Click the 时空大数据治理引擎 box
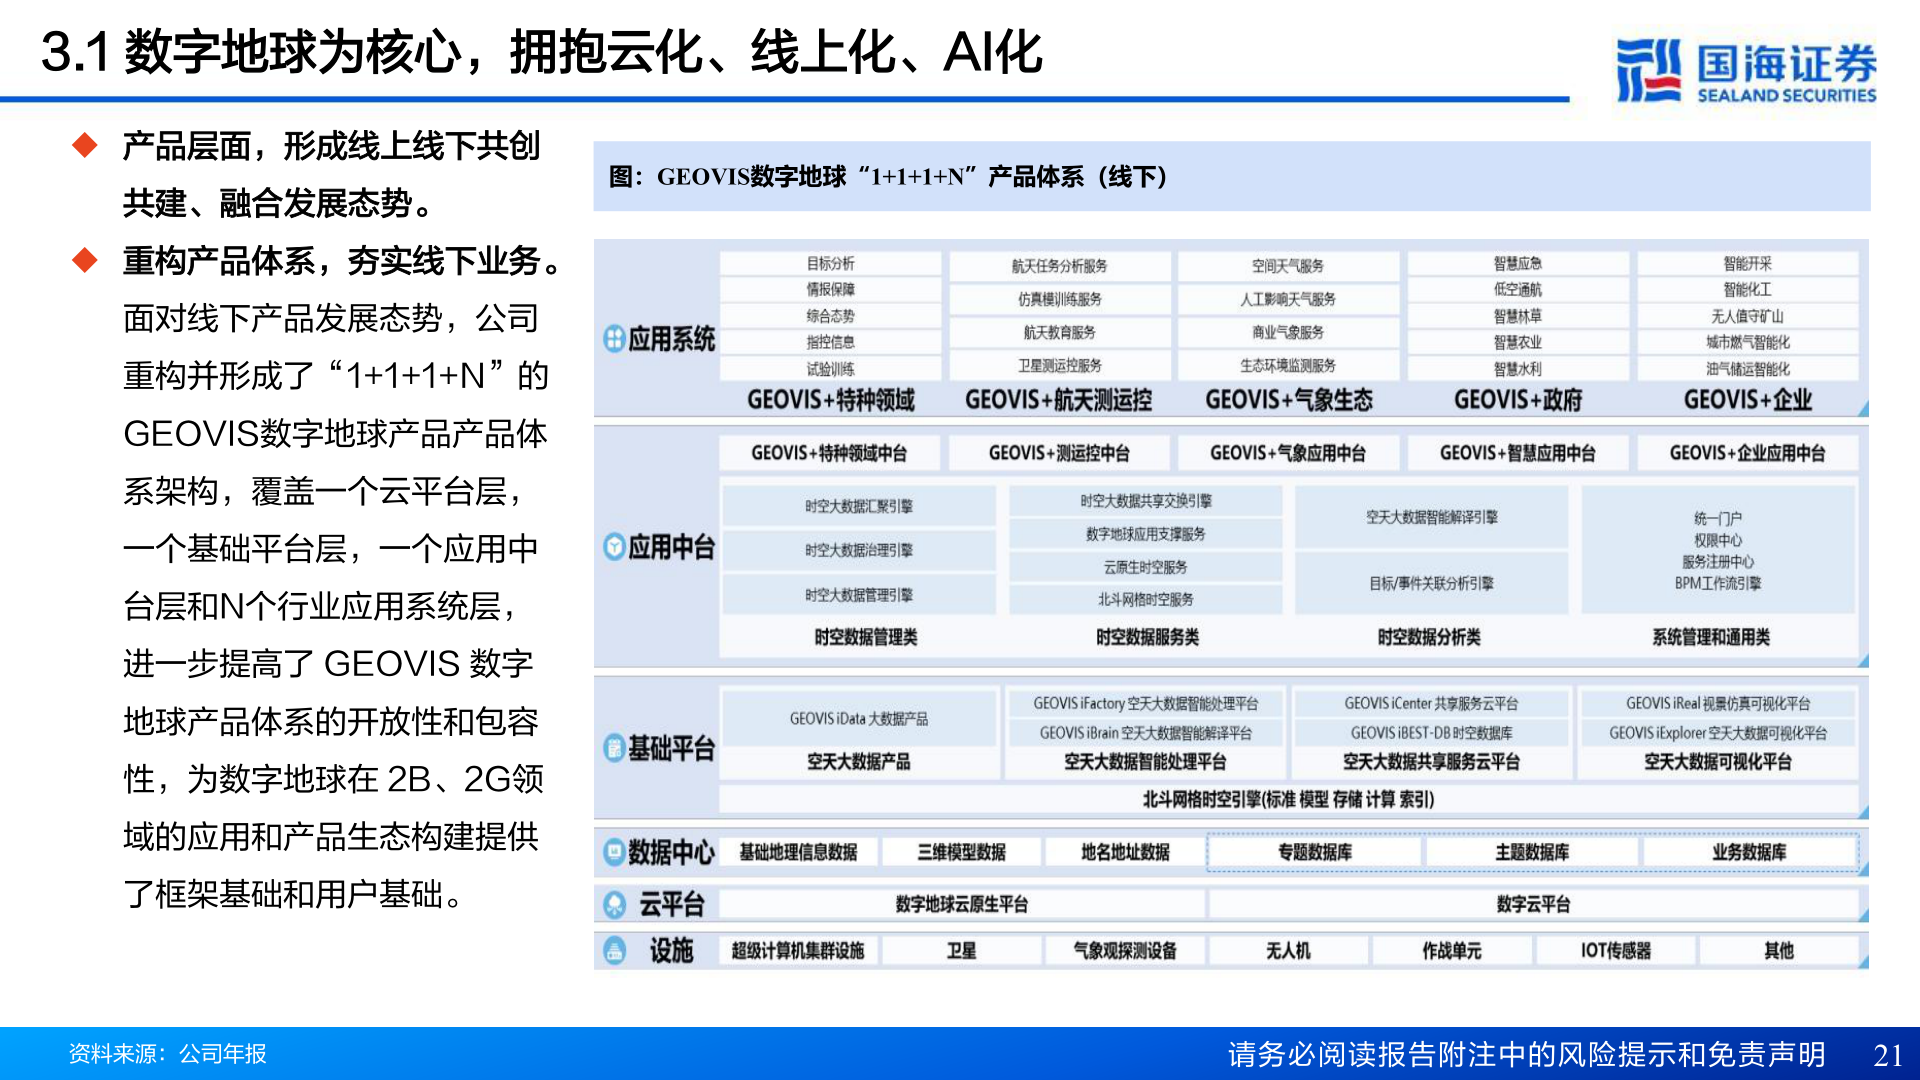The width and height of the screenshot is (1920, 1080). [859, 550]
